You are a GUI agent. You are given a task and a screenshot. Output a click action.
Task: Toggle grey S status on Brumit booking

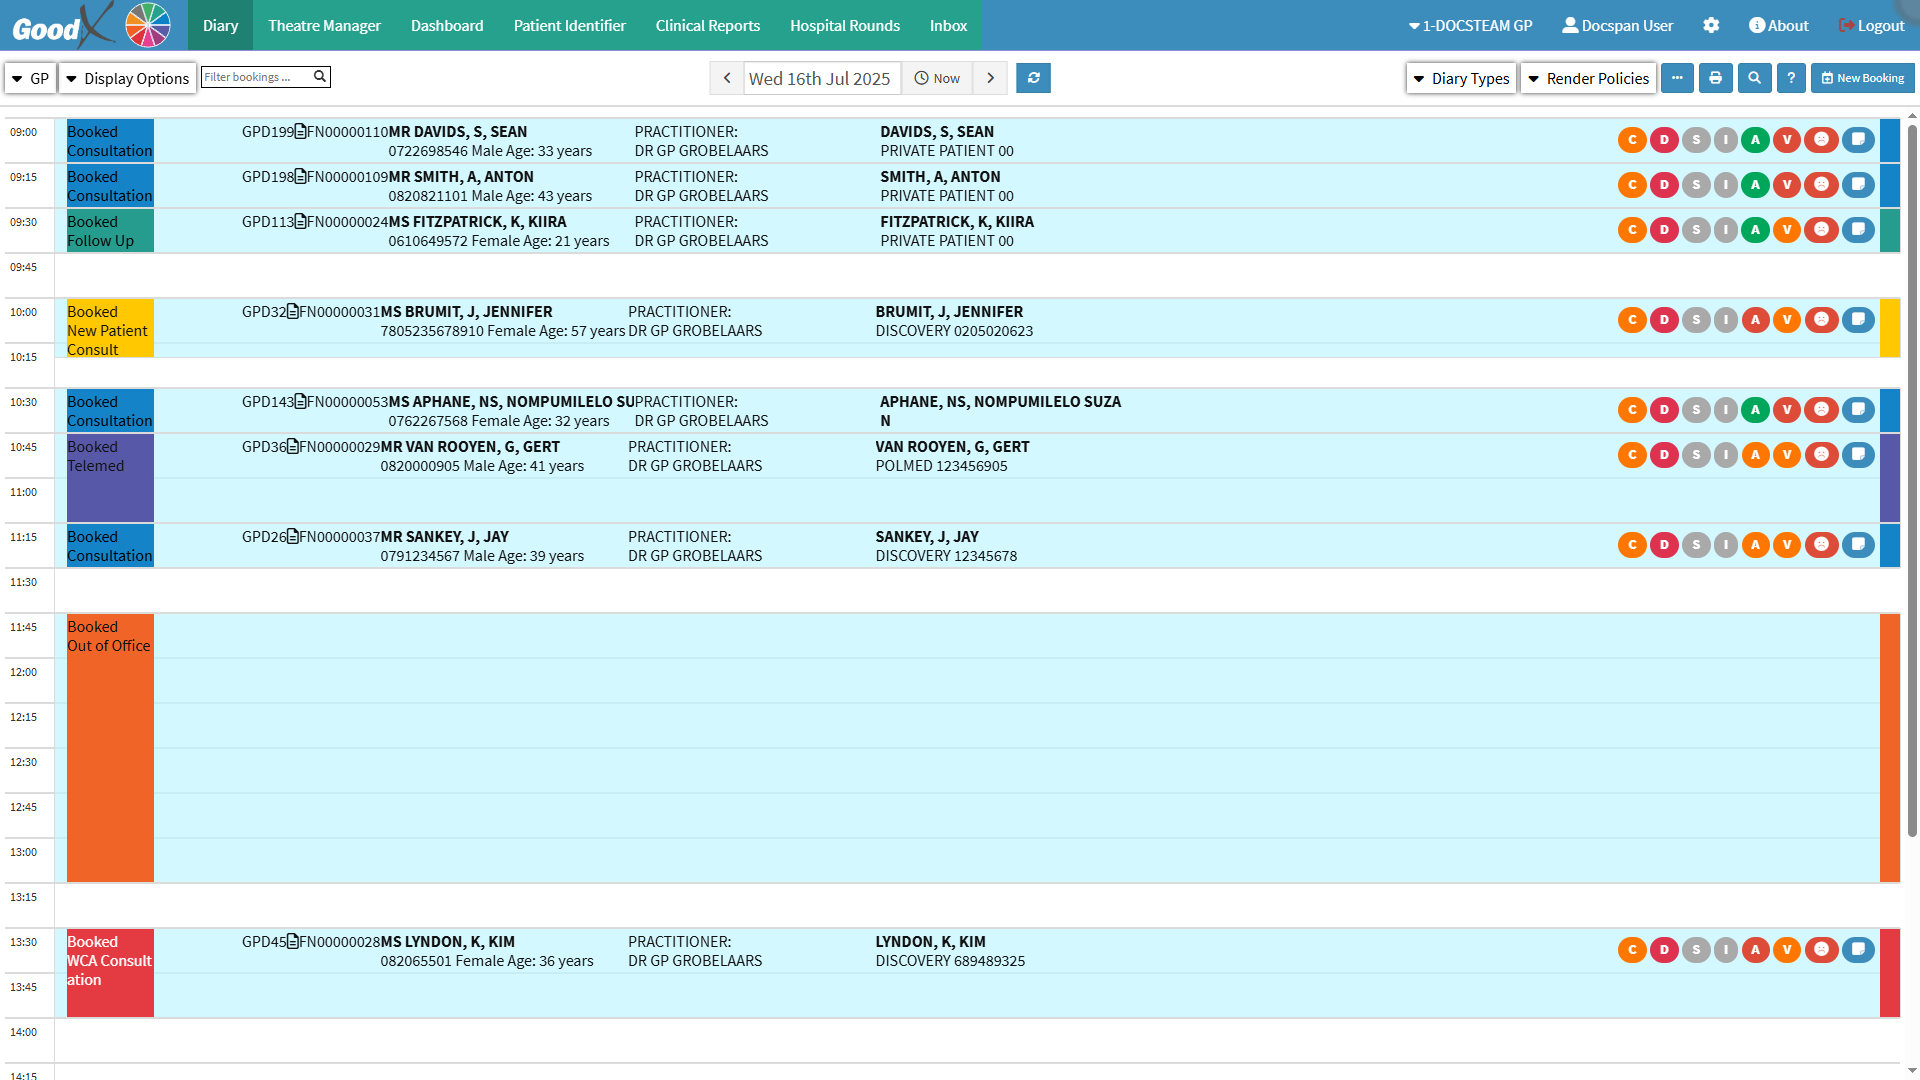click(1695, 320)
